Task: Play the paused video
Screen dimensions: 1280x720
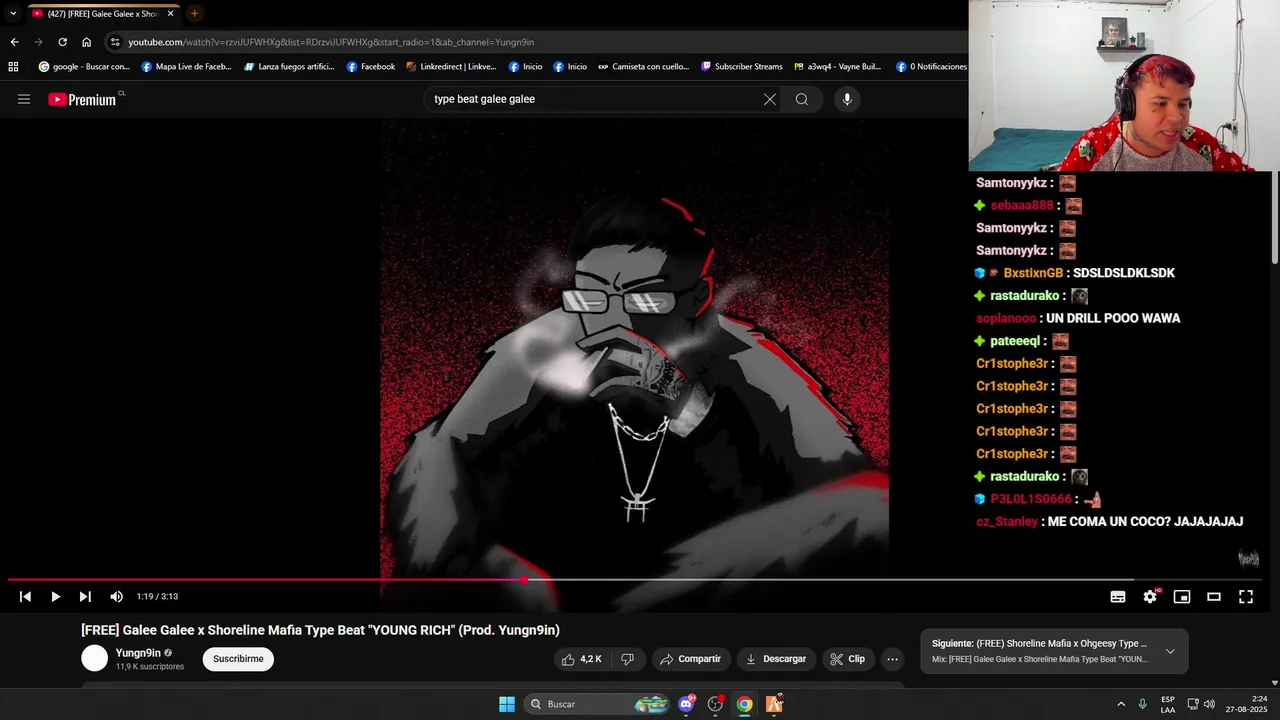Action: (x=55, y=597)
